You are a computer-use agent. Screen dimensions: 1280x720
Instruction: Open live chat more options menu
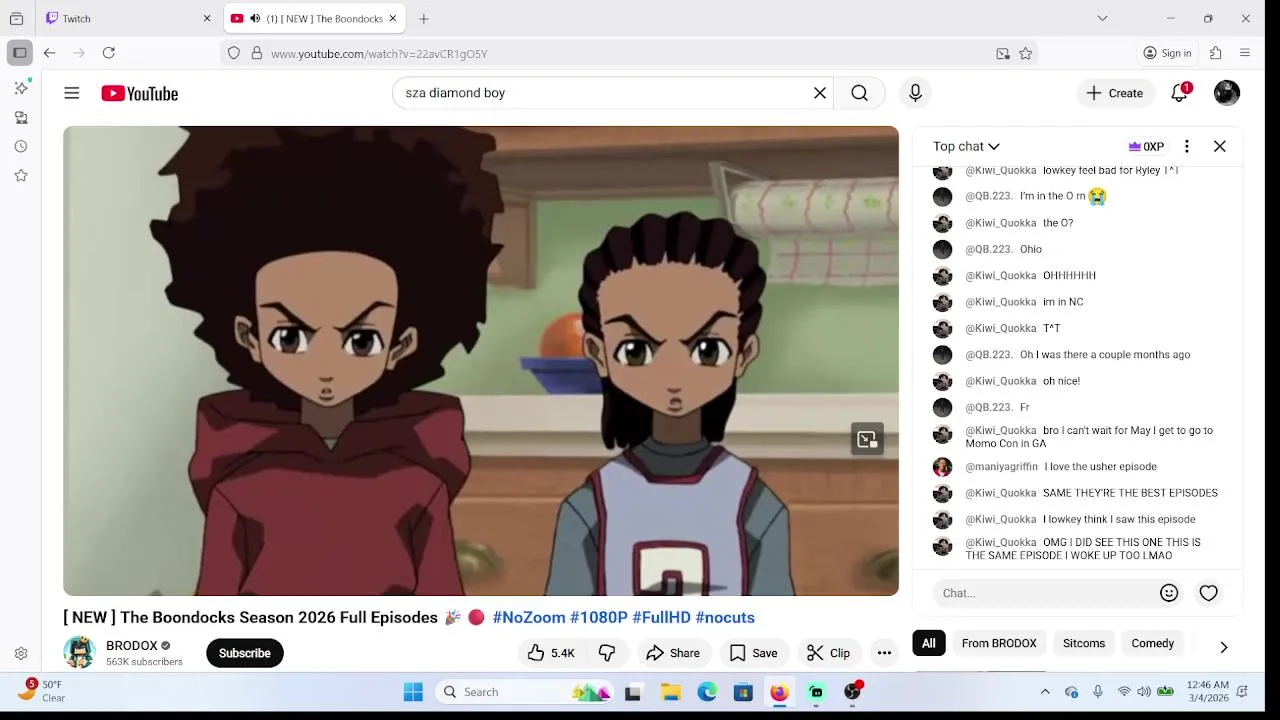(1186, 146)
